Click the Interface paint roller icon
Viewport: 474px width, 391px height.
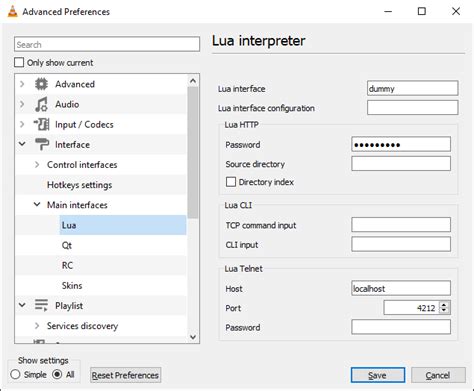coord(42,144)
